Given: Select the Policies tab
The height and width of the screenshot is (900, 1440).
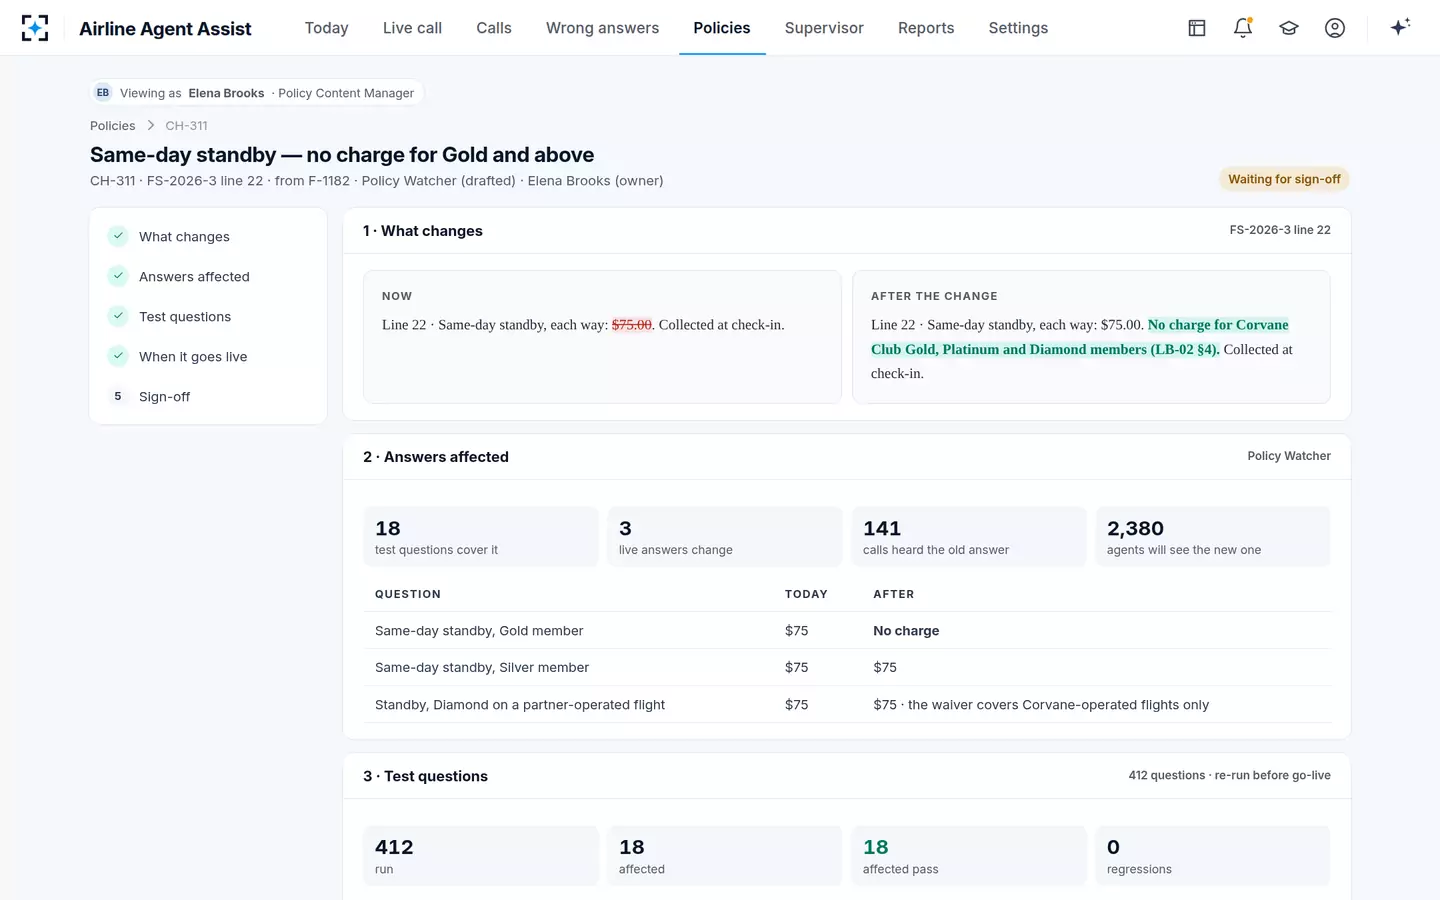Looking at the screenshot, I should [x=722, y=28].
